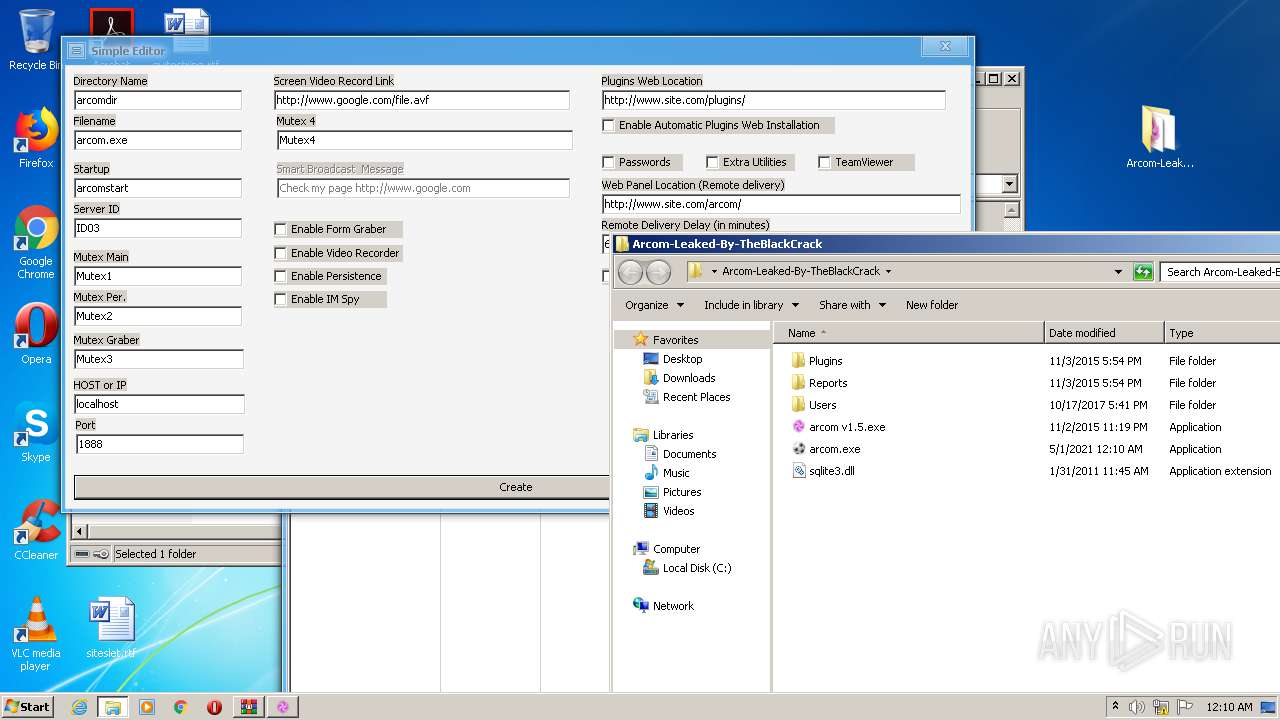Open the Documents library
Image resolution: width=1280 pixels, height=720 pixels.
[x=689, y=454]
